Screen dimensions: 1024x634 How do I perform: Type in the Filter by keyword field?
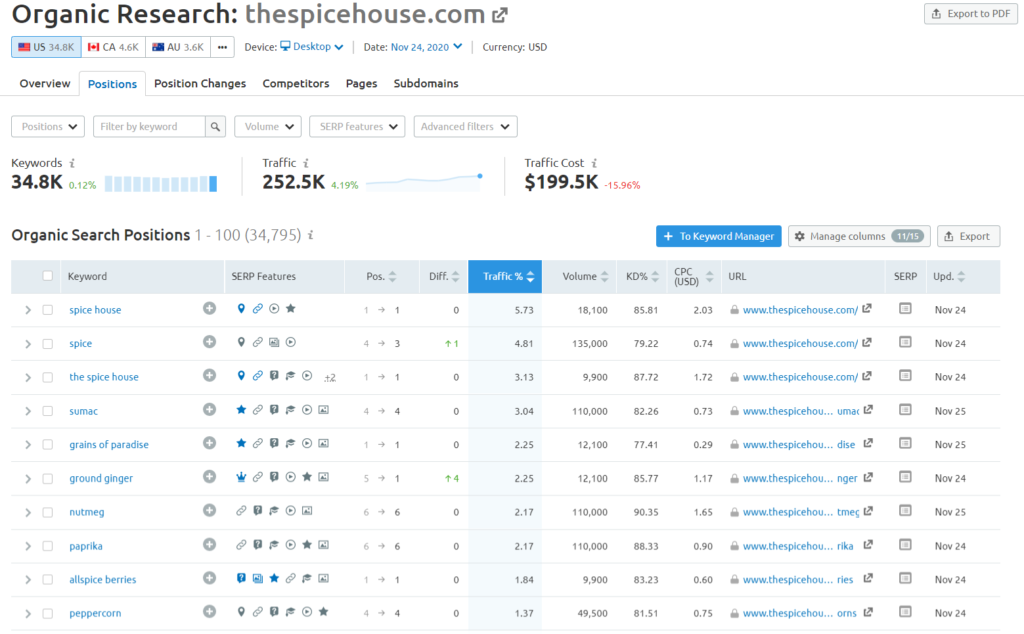click(x=150, y=127)
